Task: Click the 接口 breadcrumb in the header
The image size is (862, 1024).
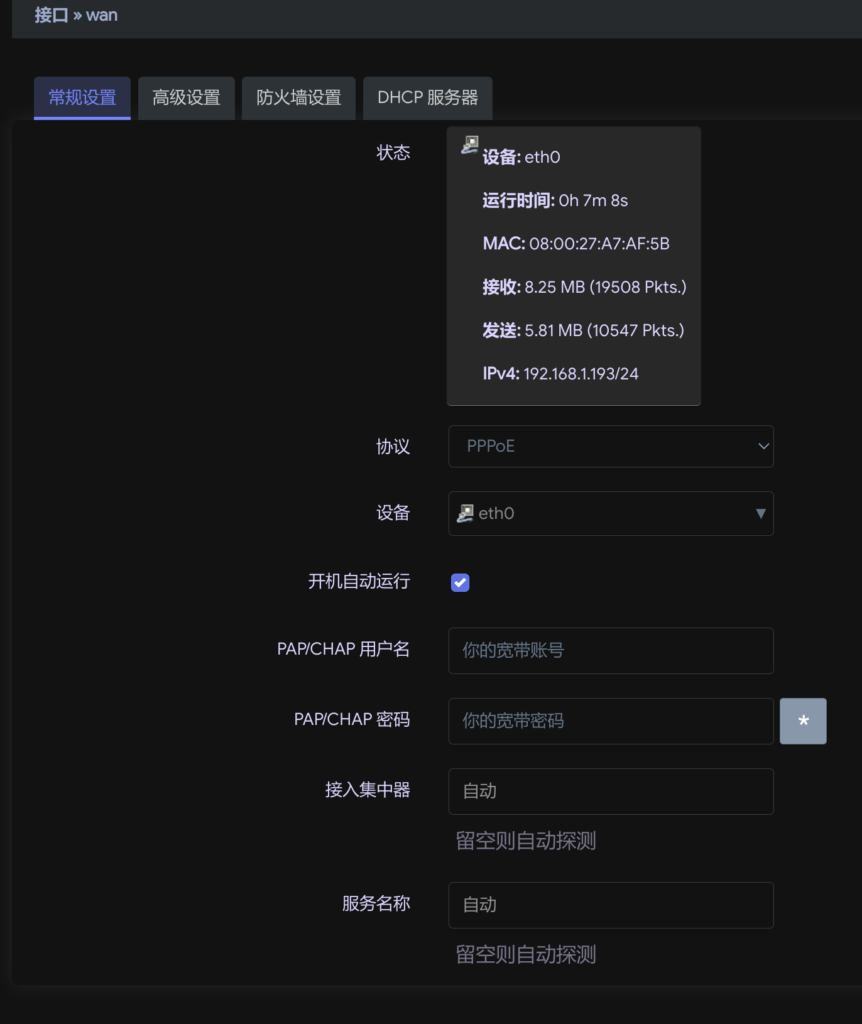Action: click(51, 16)
